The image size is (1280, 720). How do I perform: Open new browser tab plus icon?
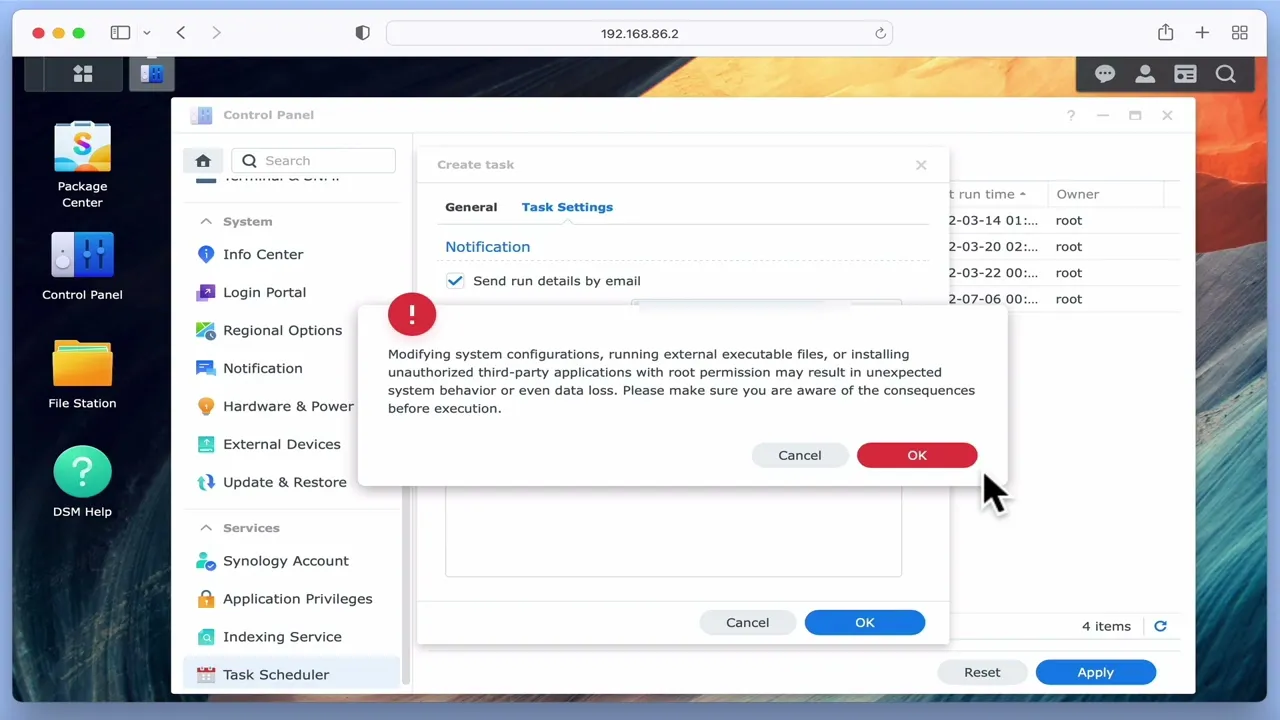[1202, 33]
